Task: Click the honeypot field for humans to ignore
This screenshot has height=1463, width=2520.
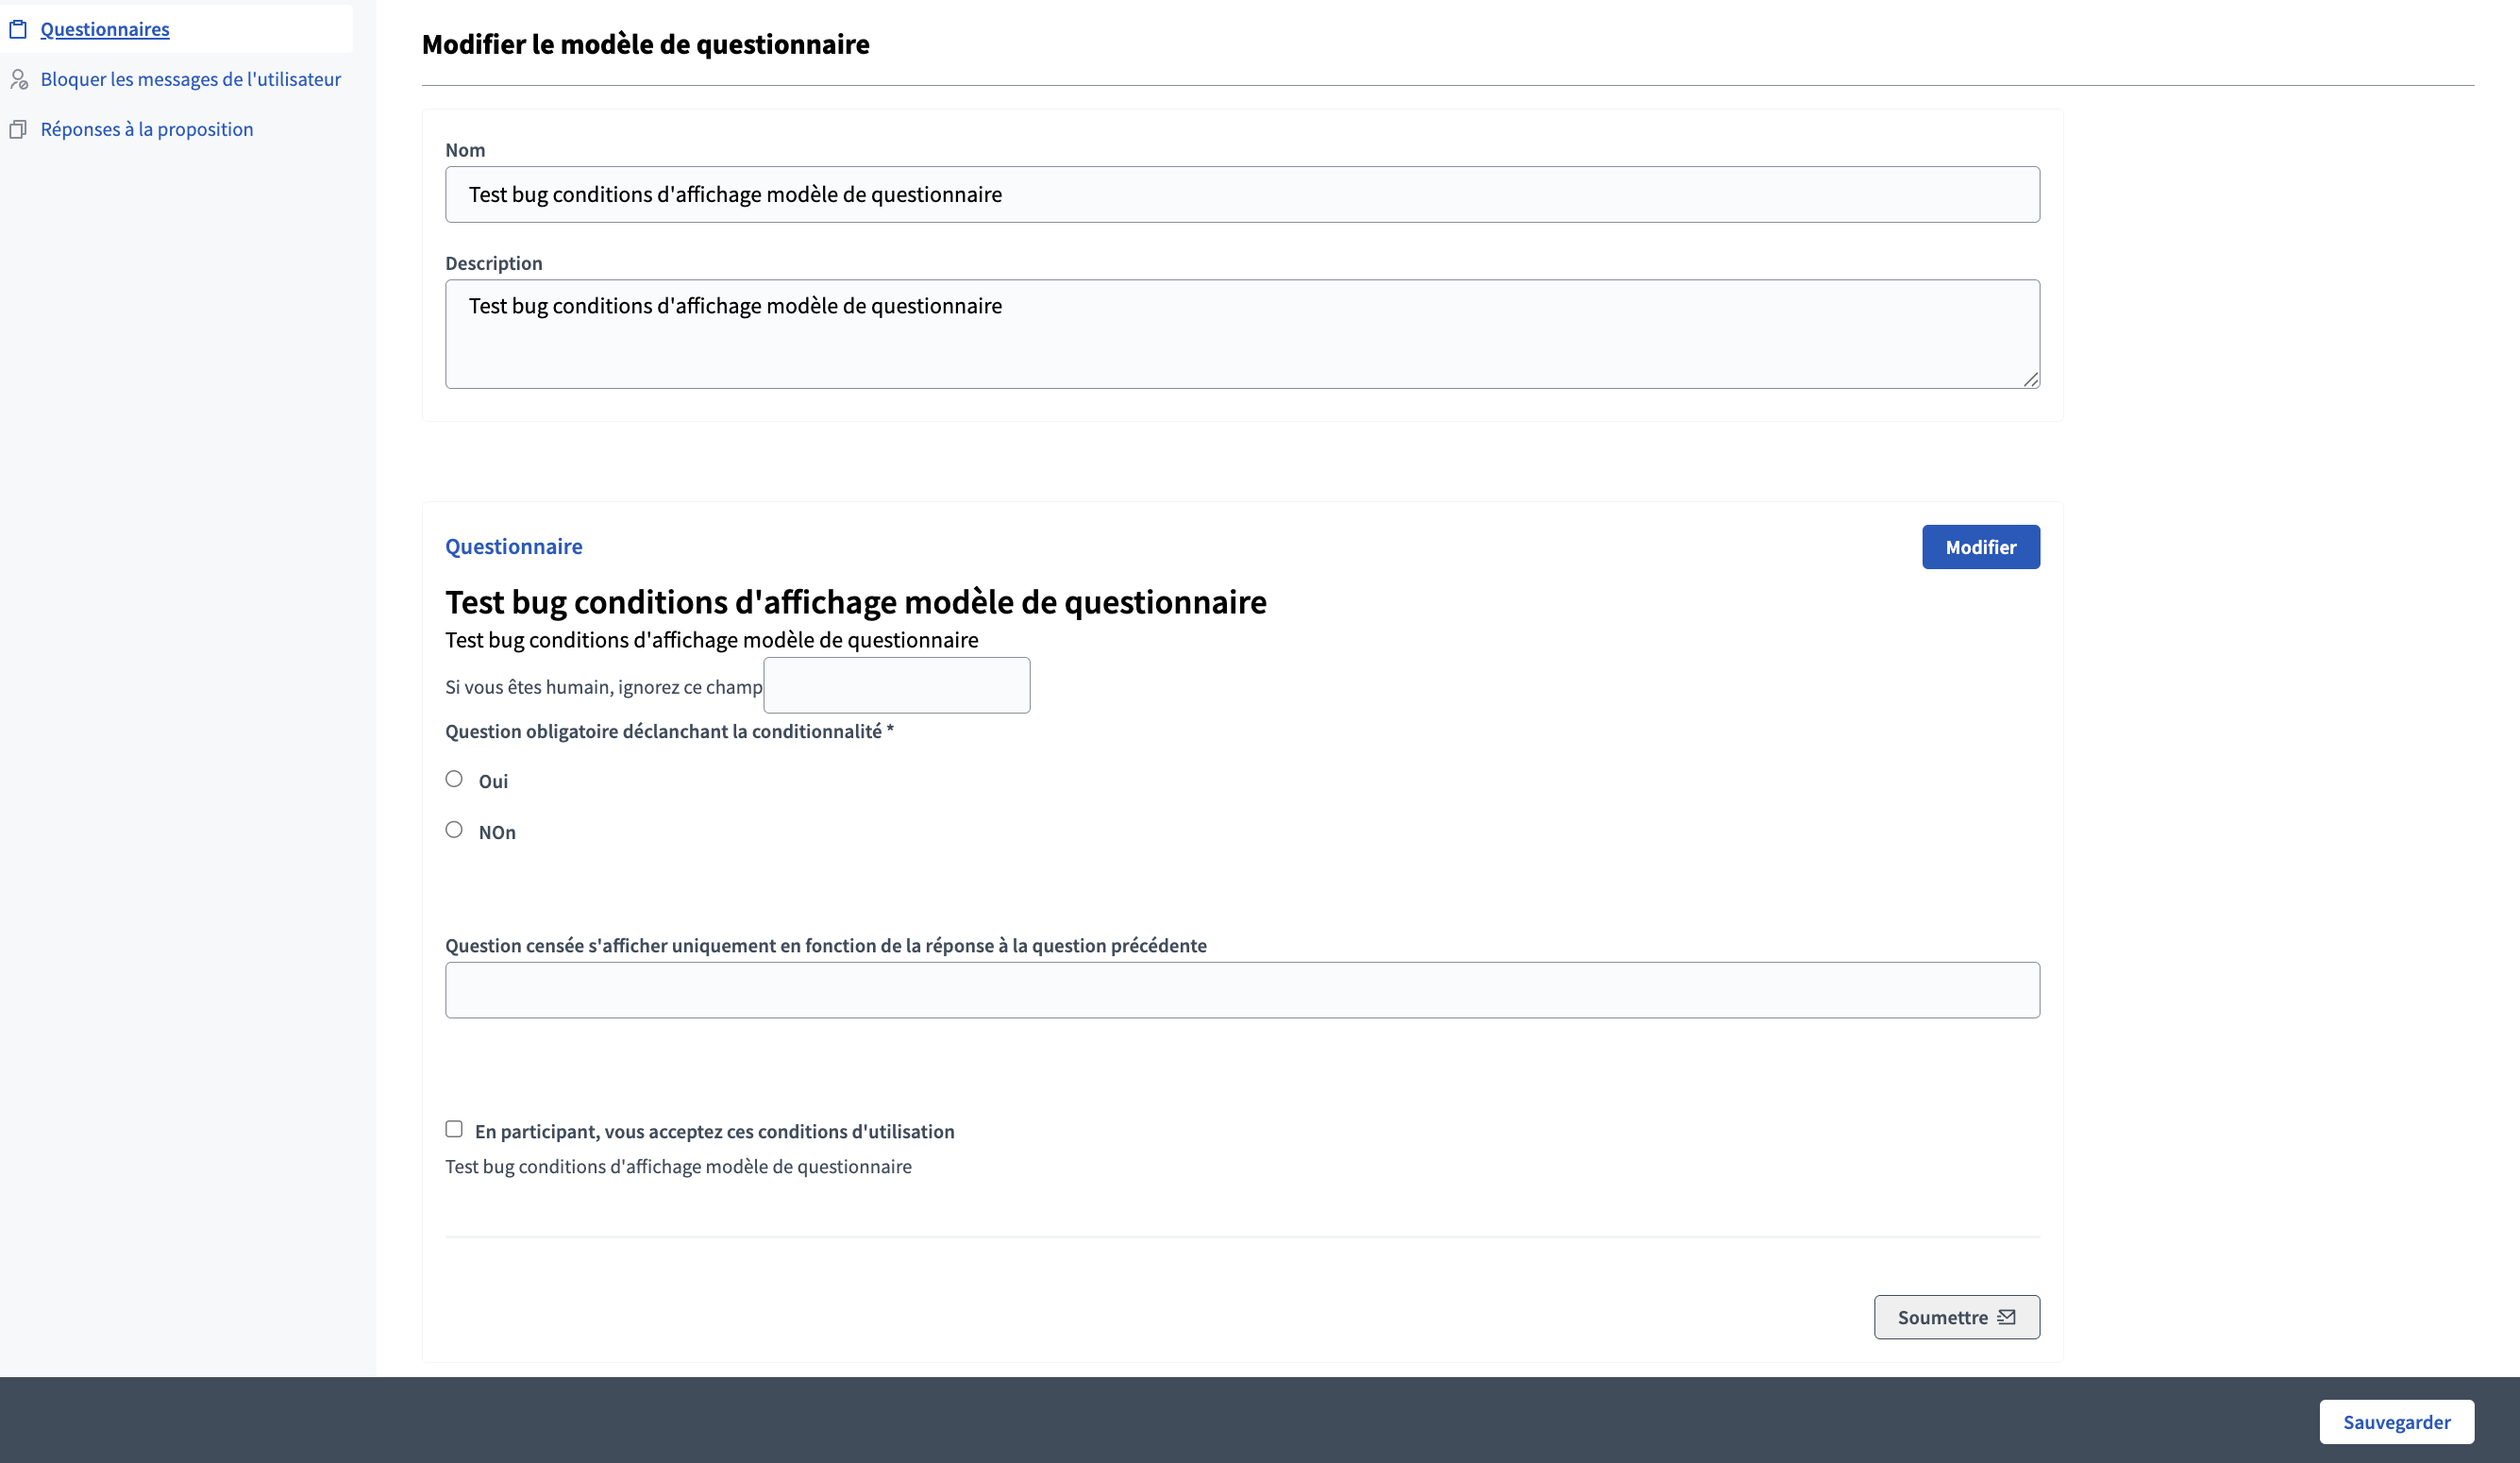Action: point(896,685)
